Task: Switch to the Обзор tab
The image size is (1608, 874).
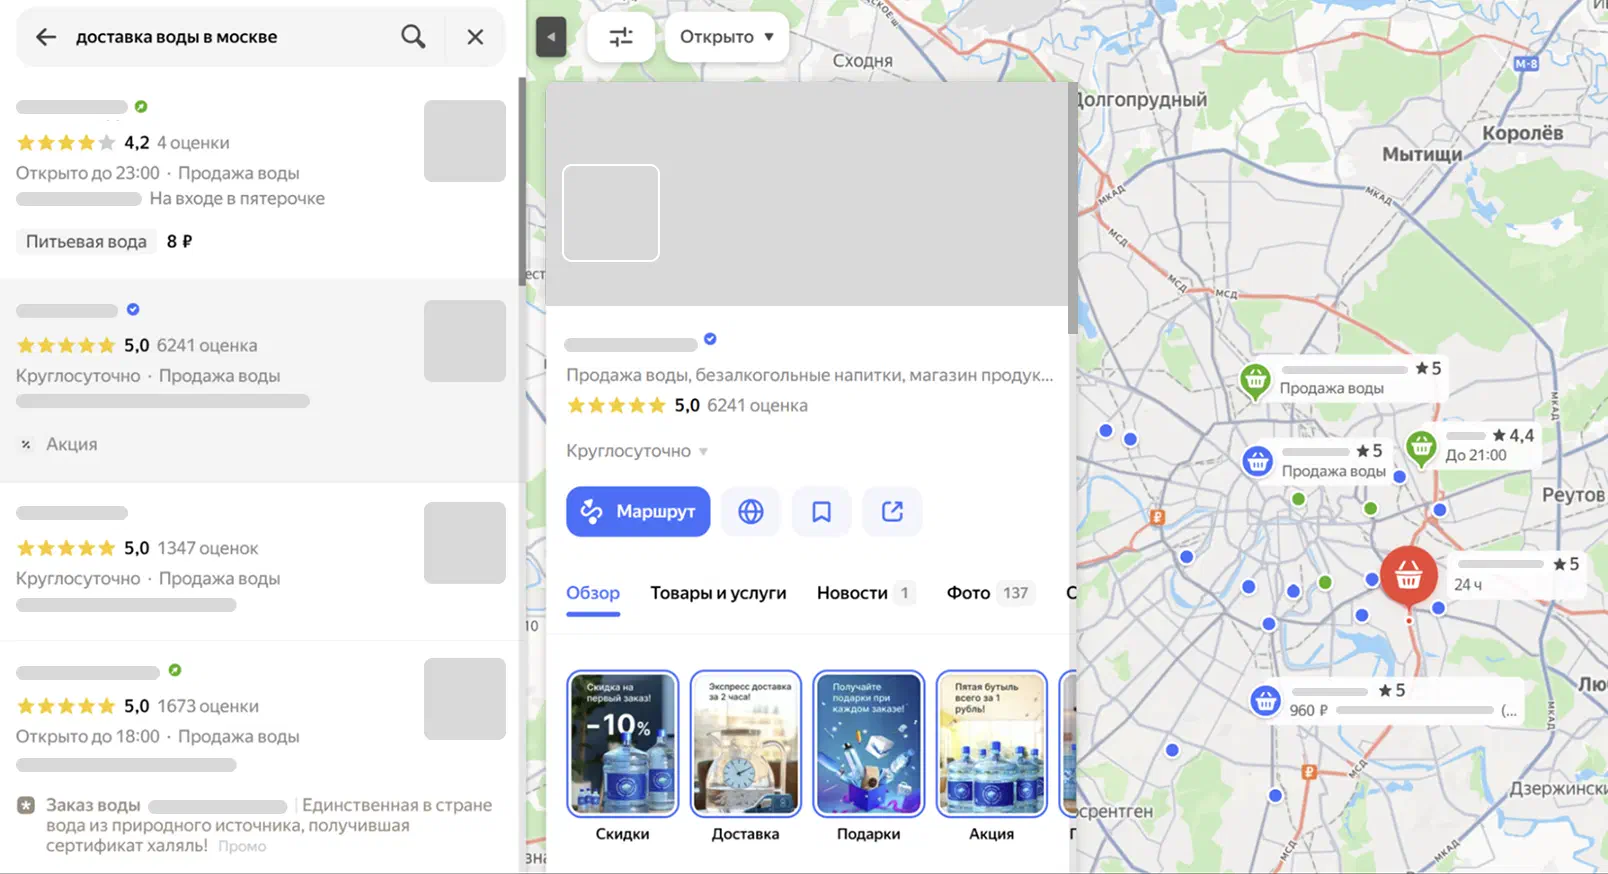Action: click(x=593, y=593)
